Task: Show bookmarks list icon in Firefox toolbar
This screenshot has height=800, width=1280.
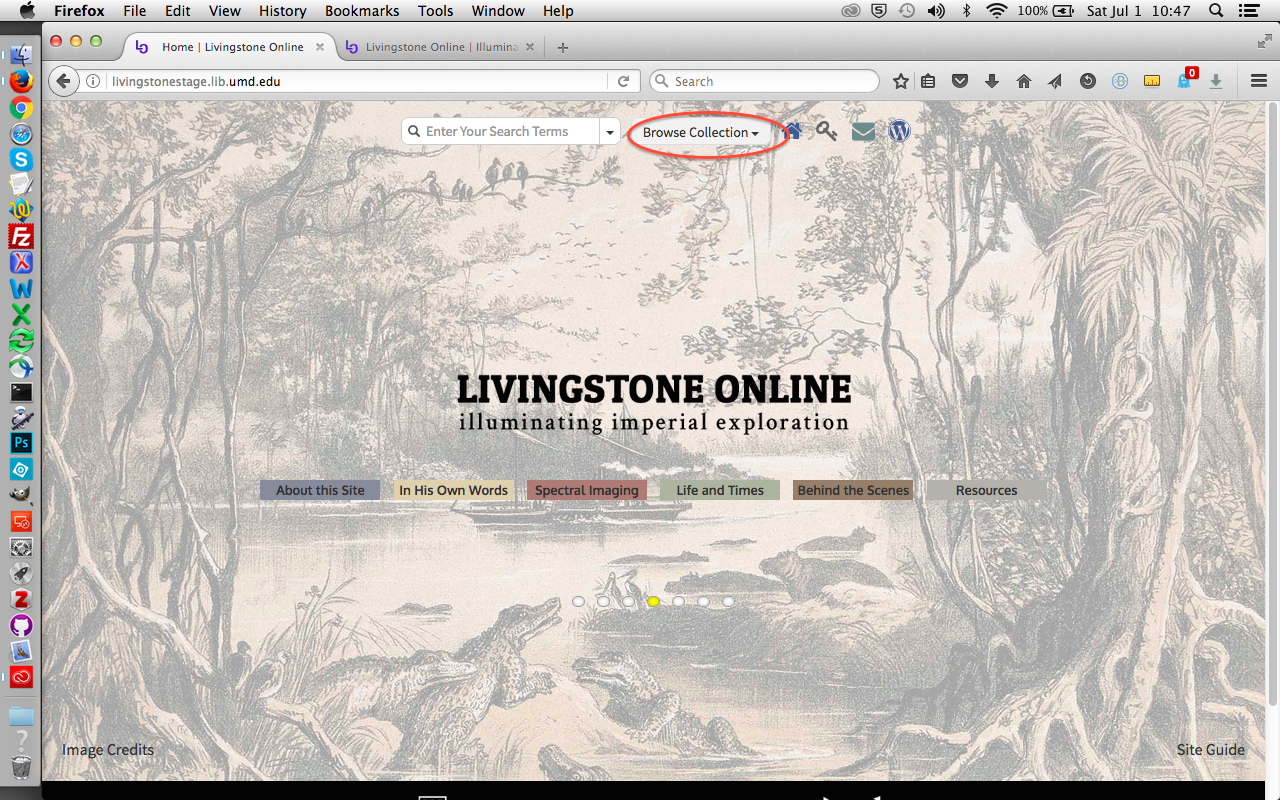Action: (928, 81)
